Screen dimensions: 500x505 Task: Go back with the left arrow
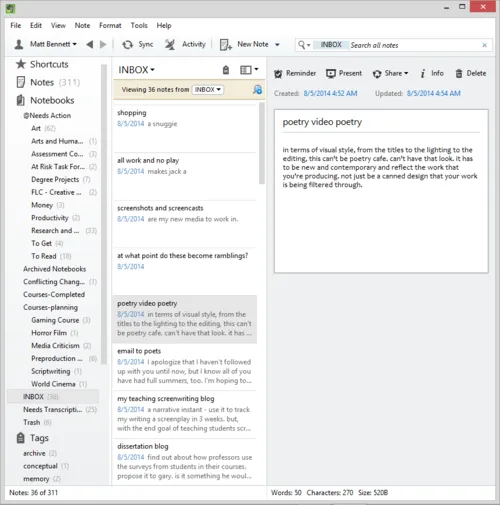point(89,44)
